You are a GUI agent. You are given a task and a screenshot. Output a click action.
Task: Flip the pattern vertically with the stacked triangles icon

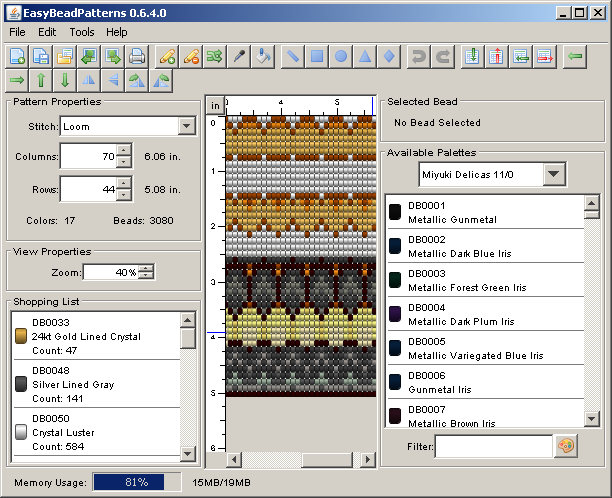[113, 80]
